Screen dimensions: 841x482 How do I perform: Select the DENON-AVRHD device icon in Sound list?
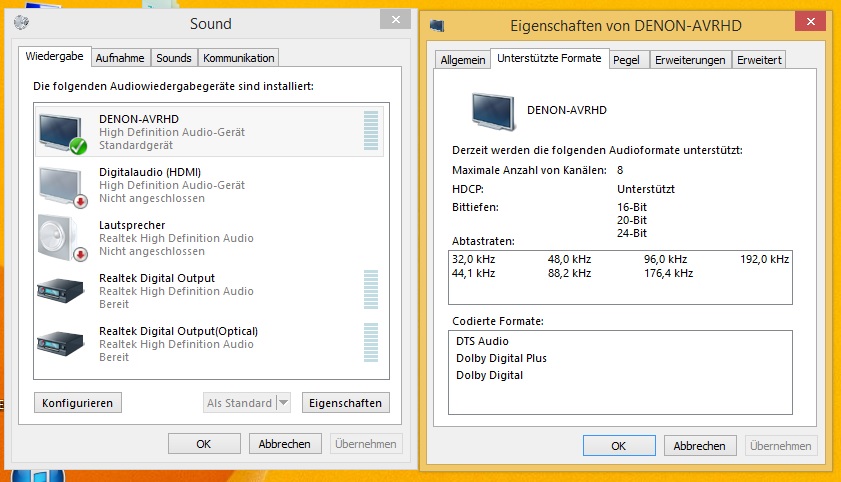62,133
